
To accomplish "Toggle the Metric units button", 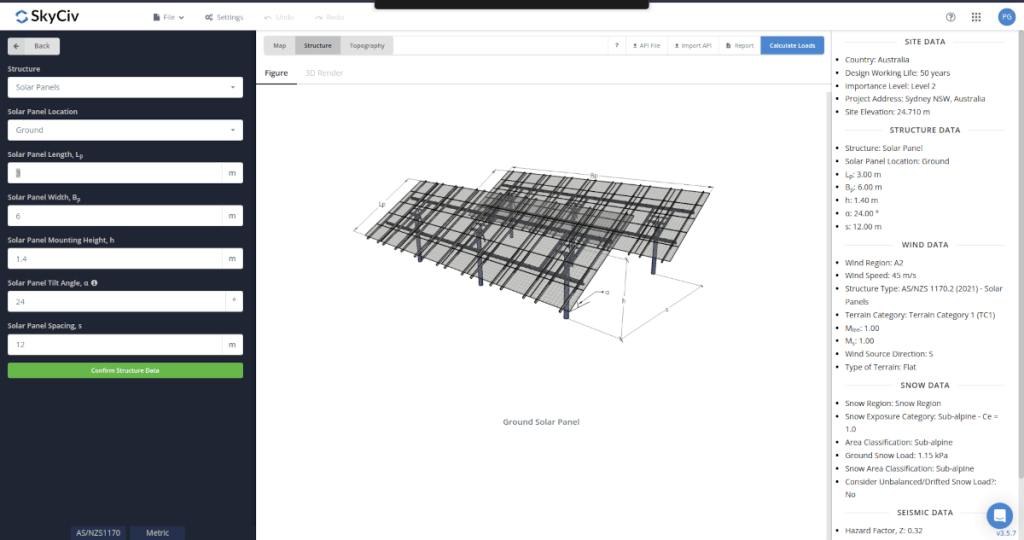I will pos(157,533).
